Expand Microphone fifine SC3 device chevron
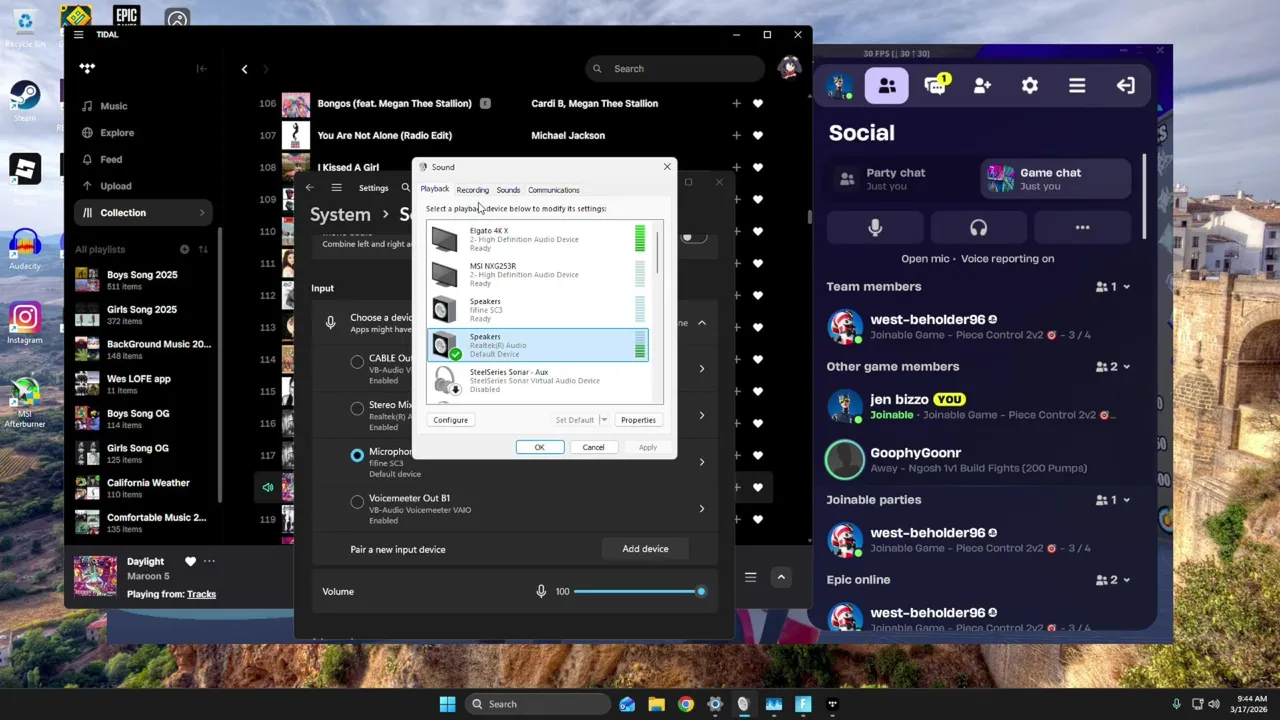Image resolution: width=1280 pixels, height=720 pixels. click(x=701, y=462)
